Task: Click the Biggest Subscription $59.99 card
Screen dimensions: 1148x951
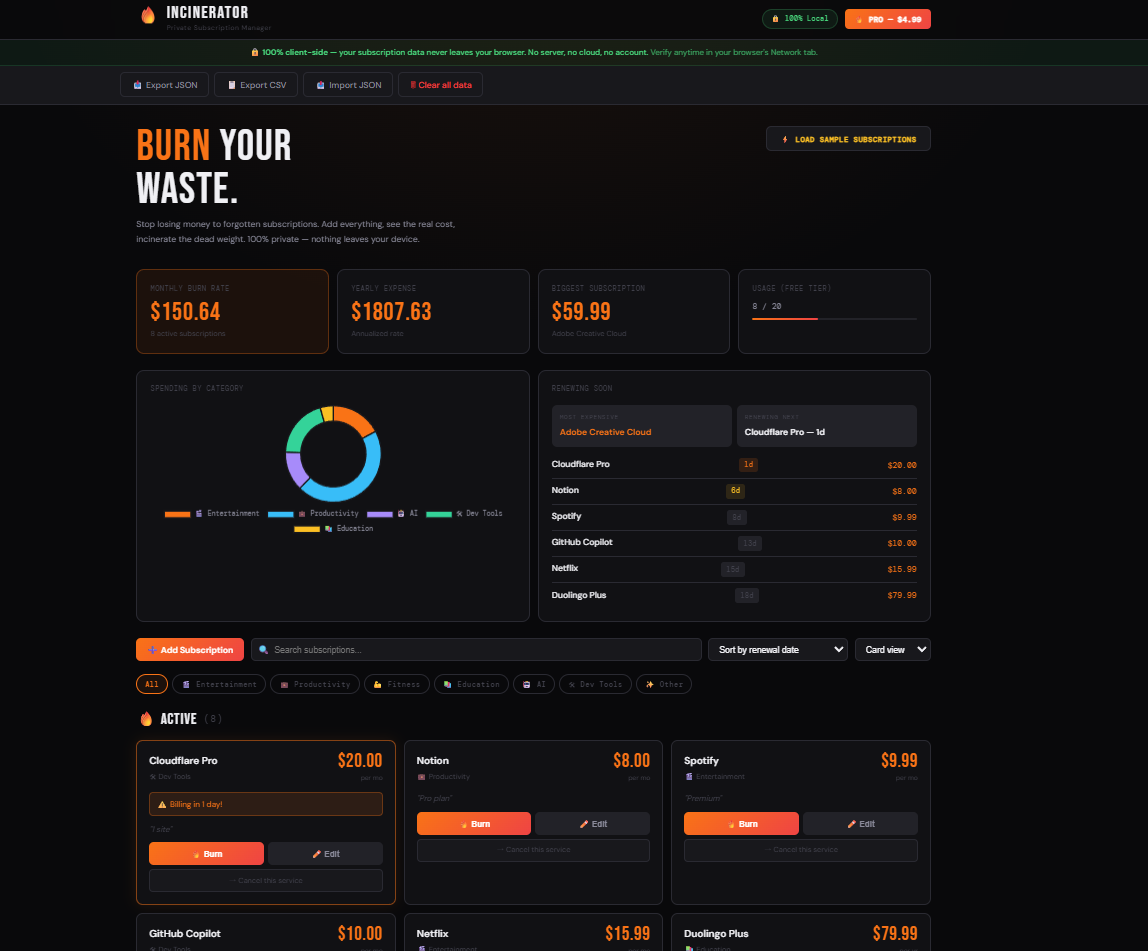Action: pos(633,312)
